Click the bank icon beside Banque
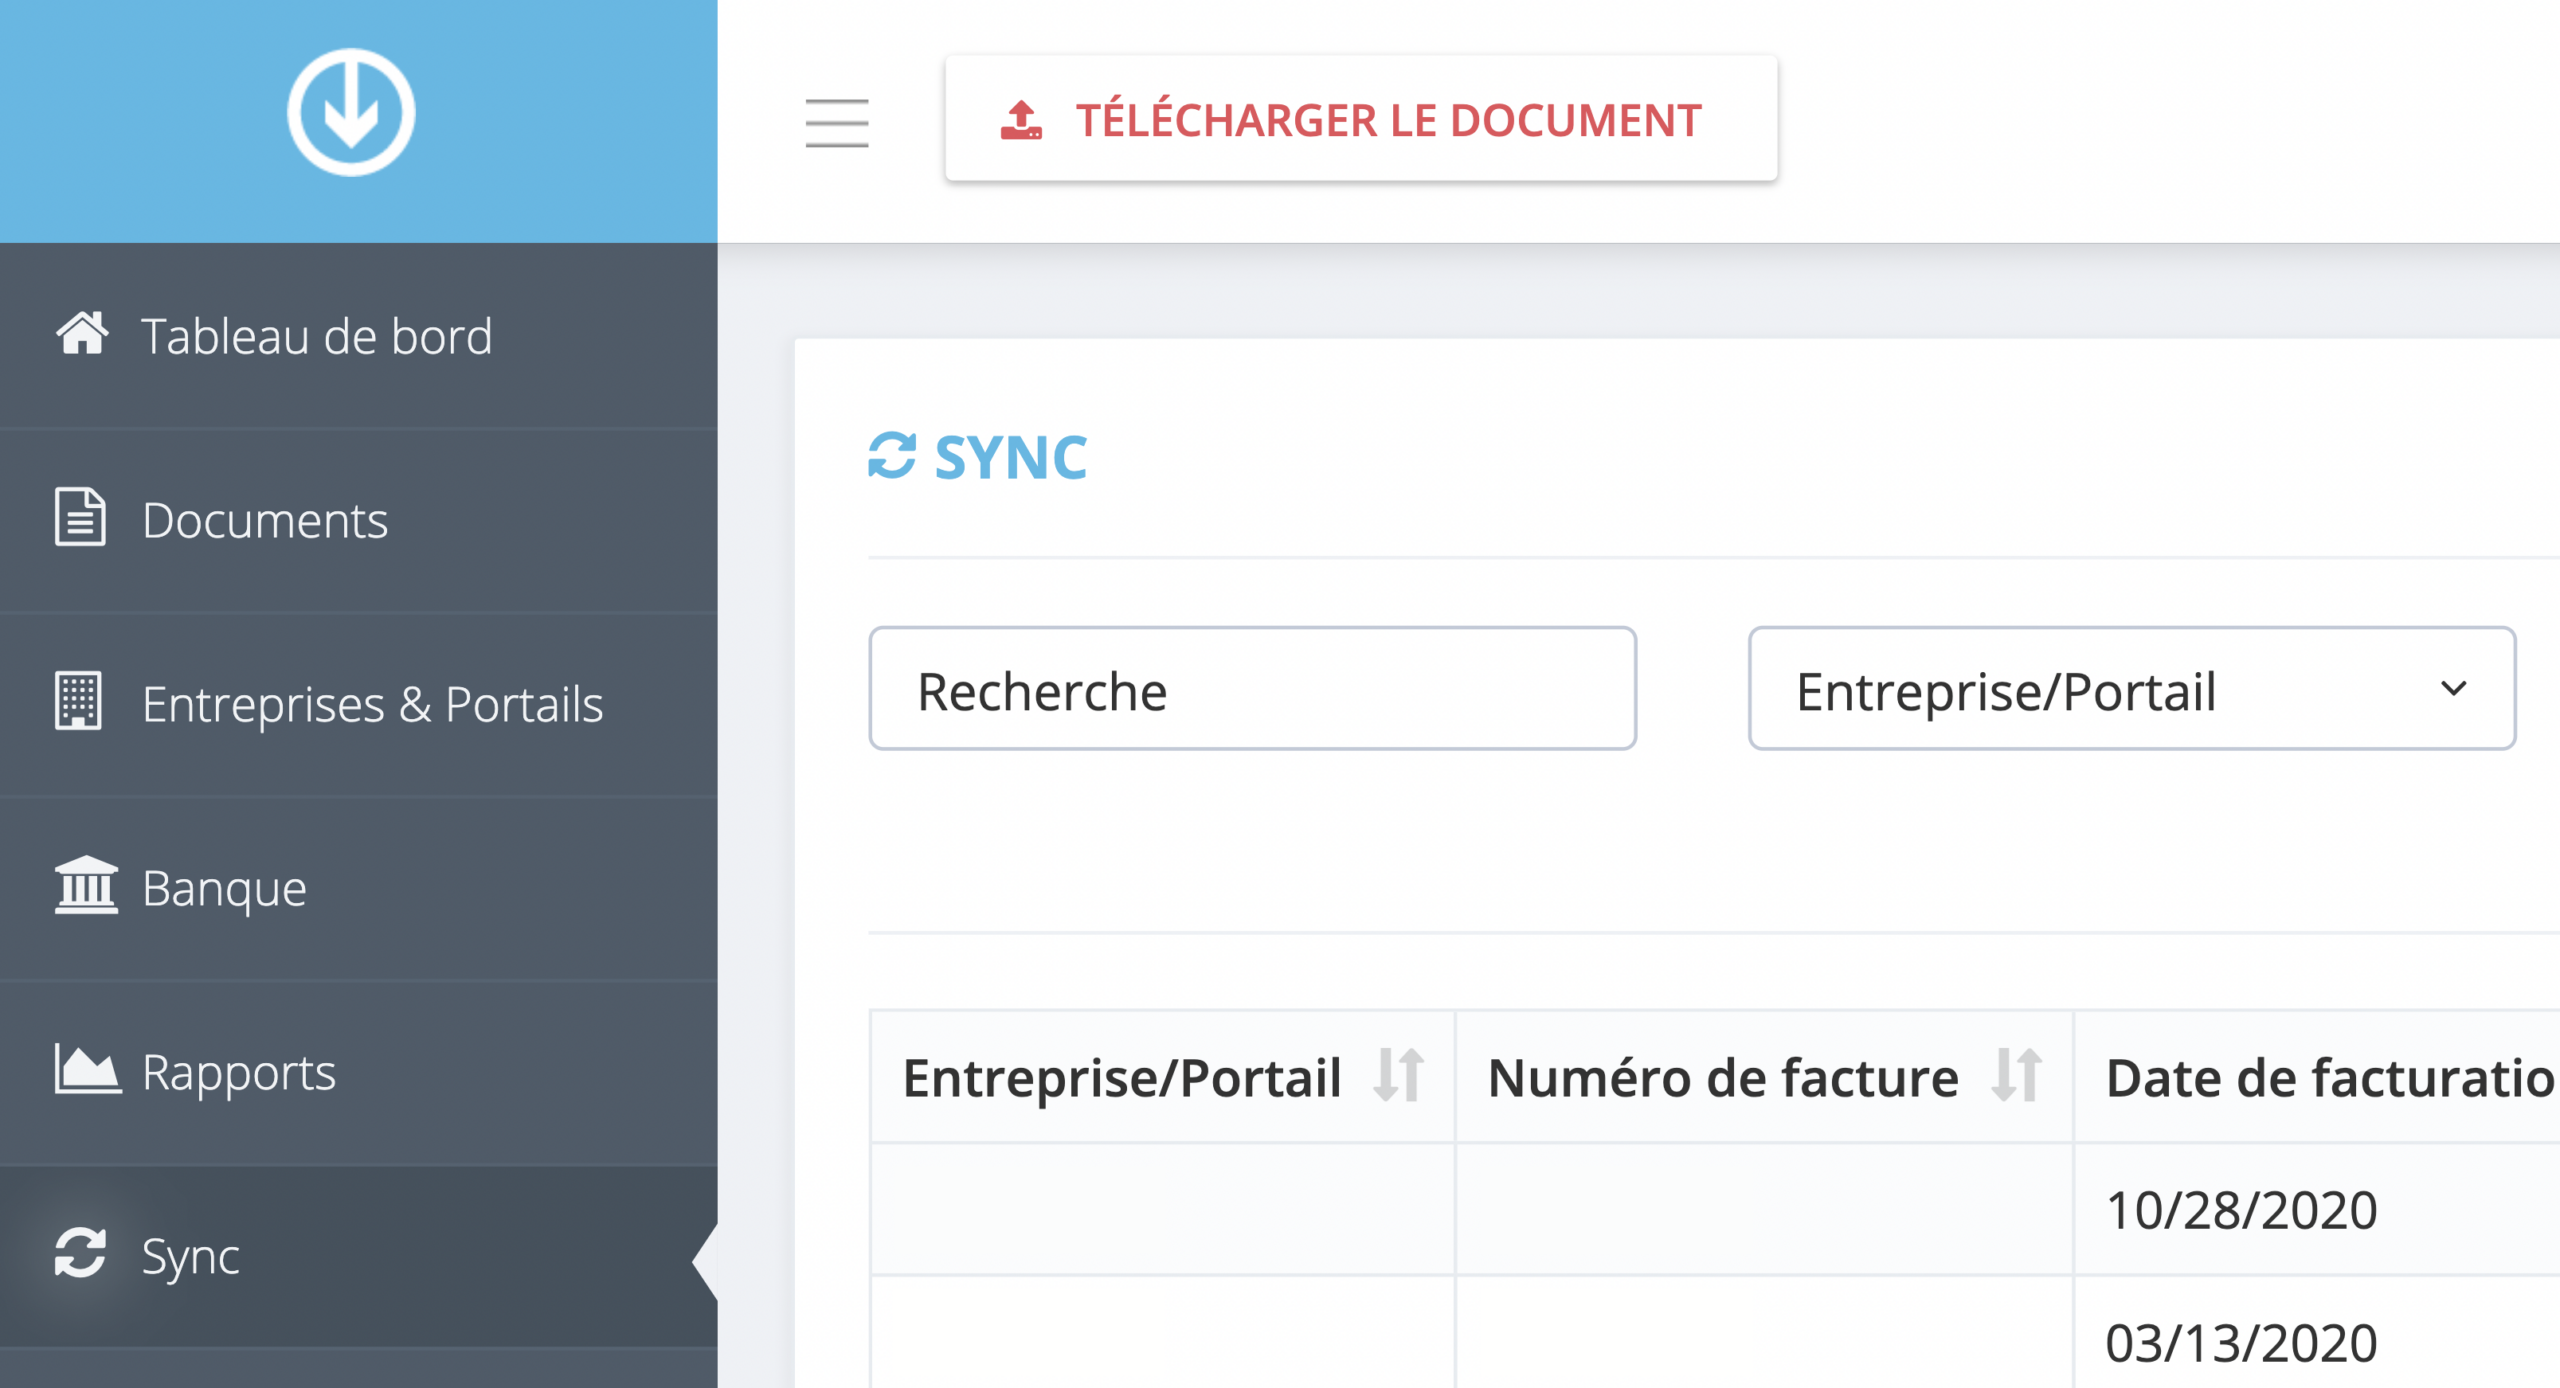Viewport: 2560px width, 1388px height. coord(86,885)
